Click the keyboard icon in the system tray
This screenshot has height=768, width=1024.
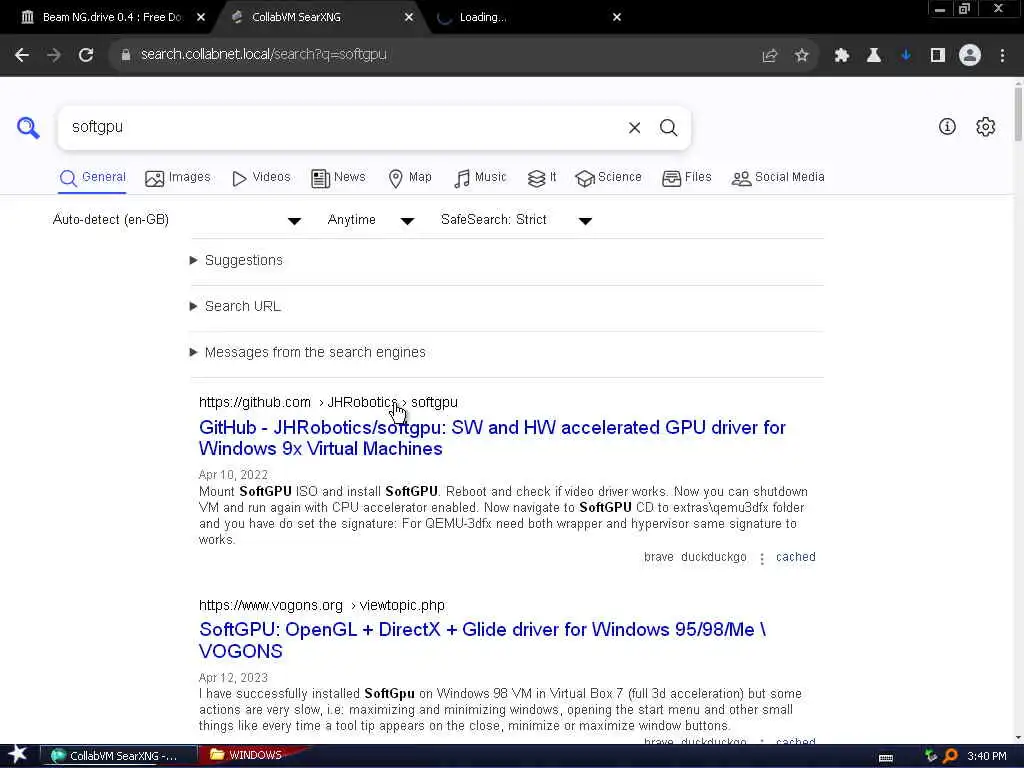(x=886, y=758)
